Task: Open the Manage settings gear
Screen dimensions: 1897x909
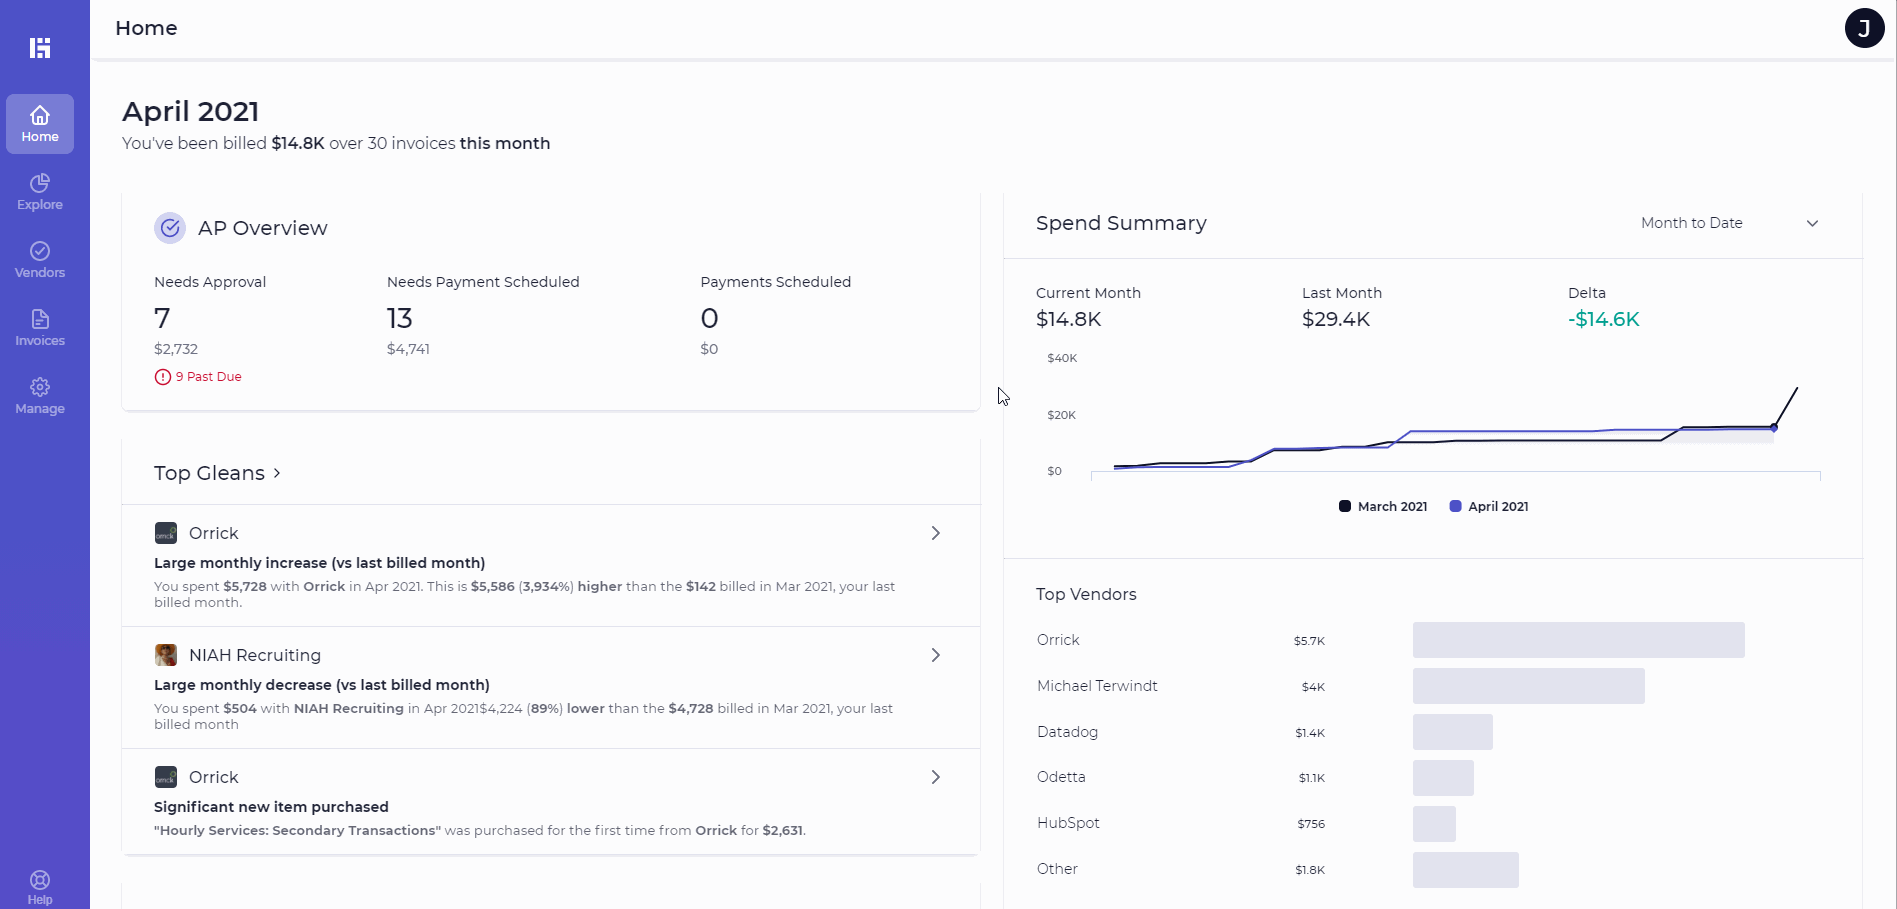Action: point(40,396)
